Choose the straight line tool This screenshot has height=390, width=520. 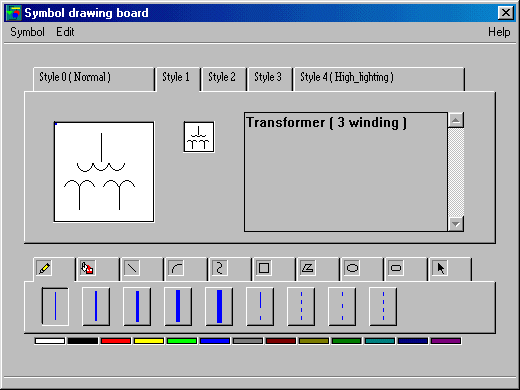click(x=132, y=268)
